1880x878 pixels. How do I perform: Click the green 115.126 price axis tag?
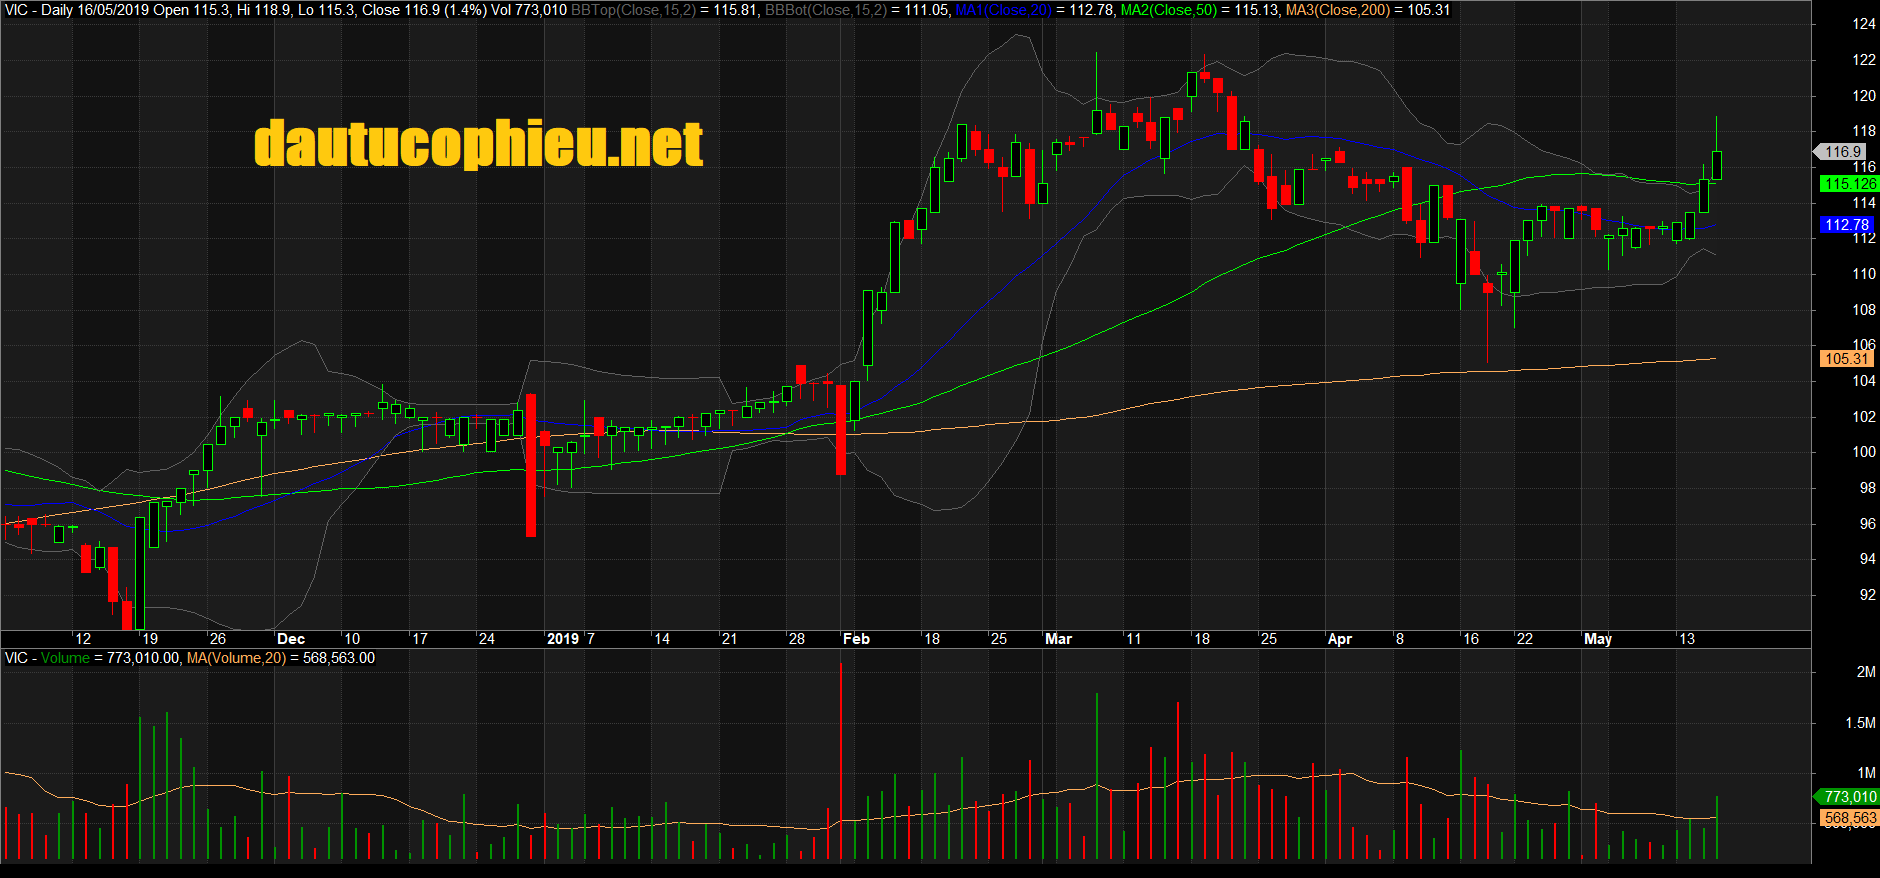point(1848,184)
